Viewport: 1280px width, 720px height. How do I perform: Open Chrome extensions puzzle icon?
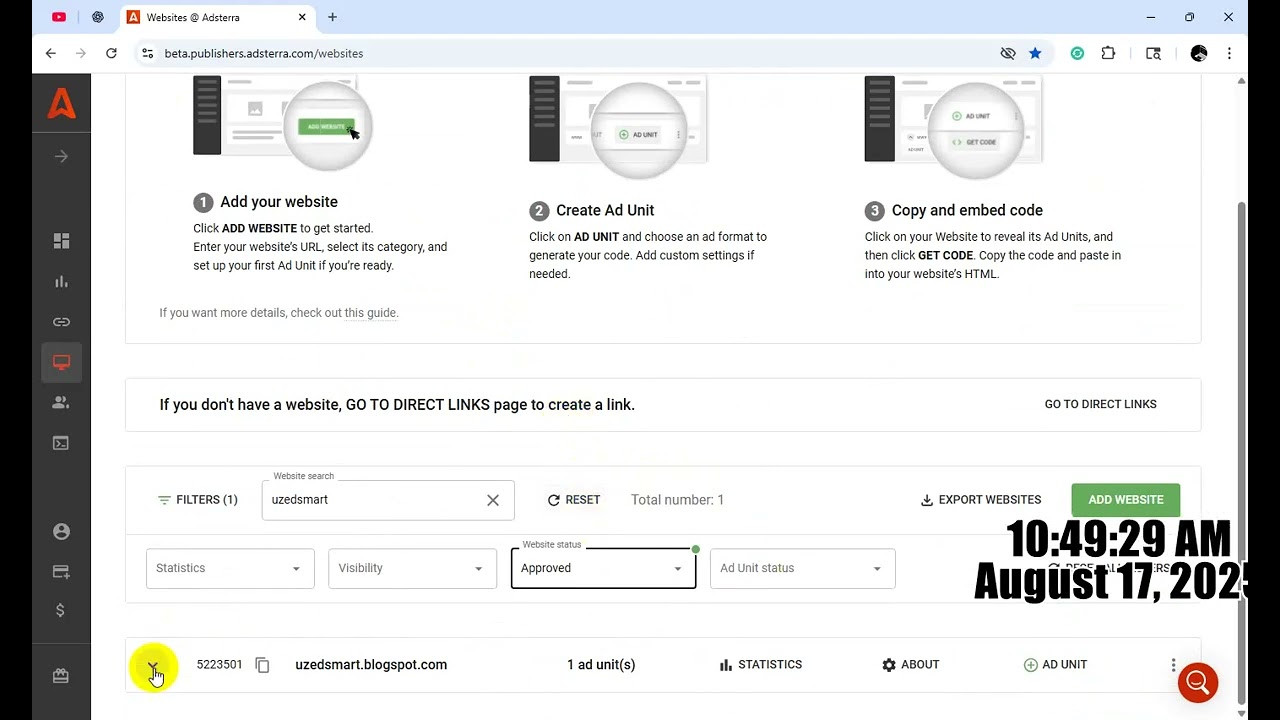(1108, 53)
